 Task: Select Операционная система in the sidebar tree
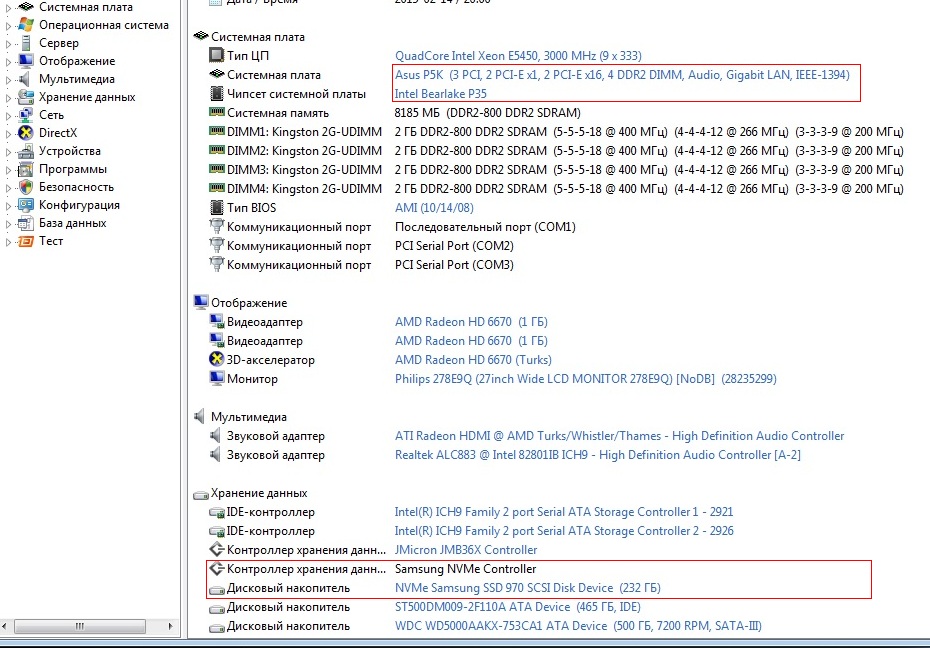[104, 25]
